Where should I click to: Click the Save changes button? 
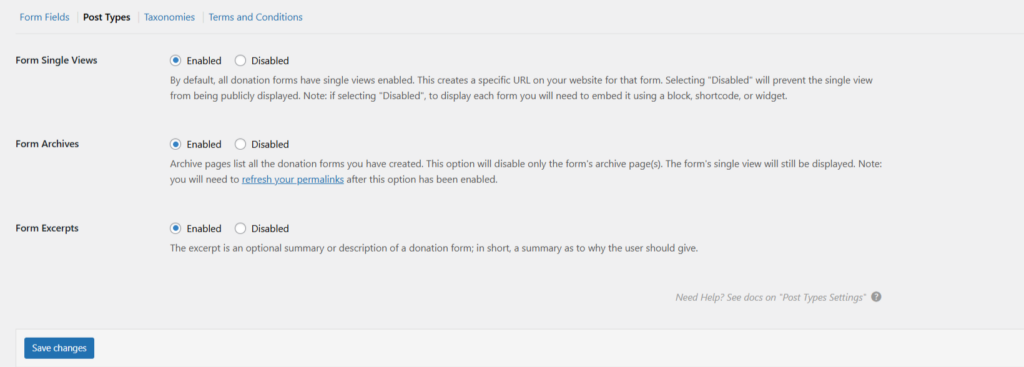coord(59,348)
